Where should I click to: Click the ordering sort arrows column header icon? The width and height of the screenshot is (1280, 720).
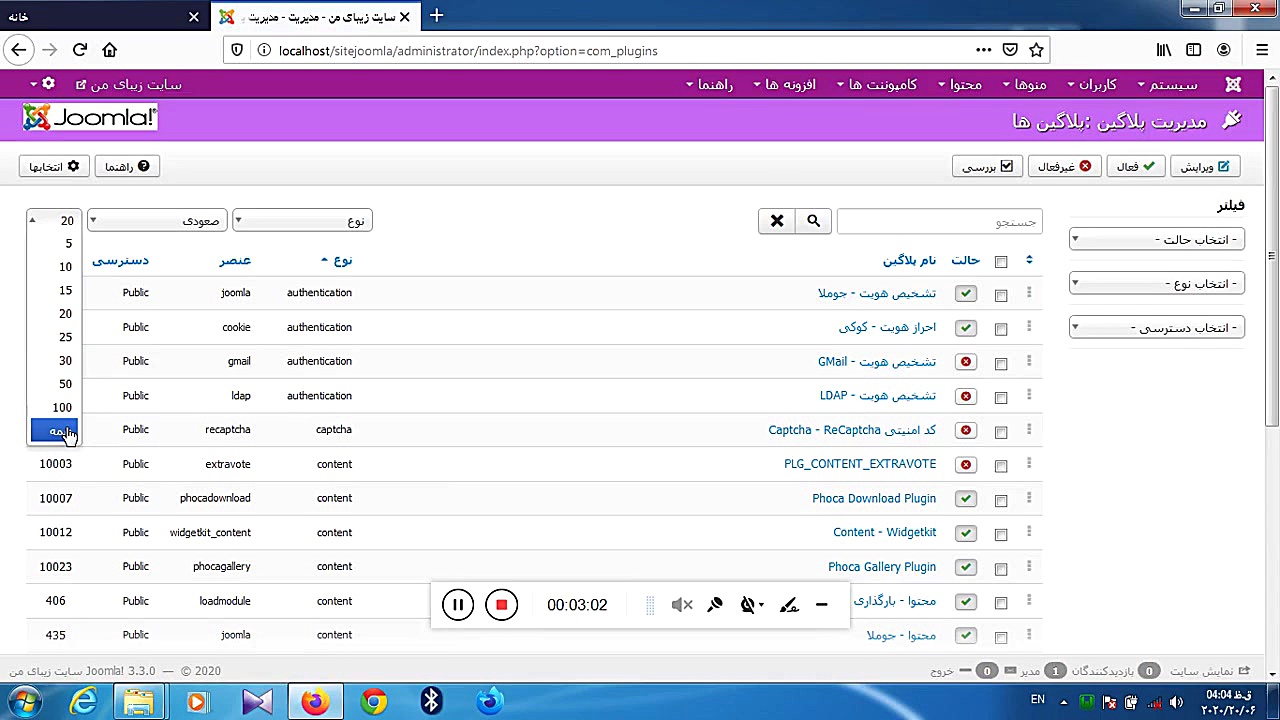point(1029,260)
